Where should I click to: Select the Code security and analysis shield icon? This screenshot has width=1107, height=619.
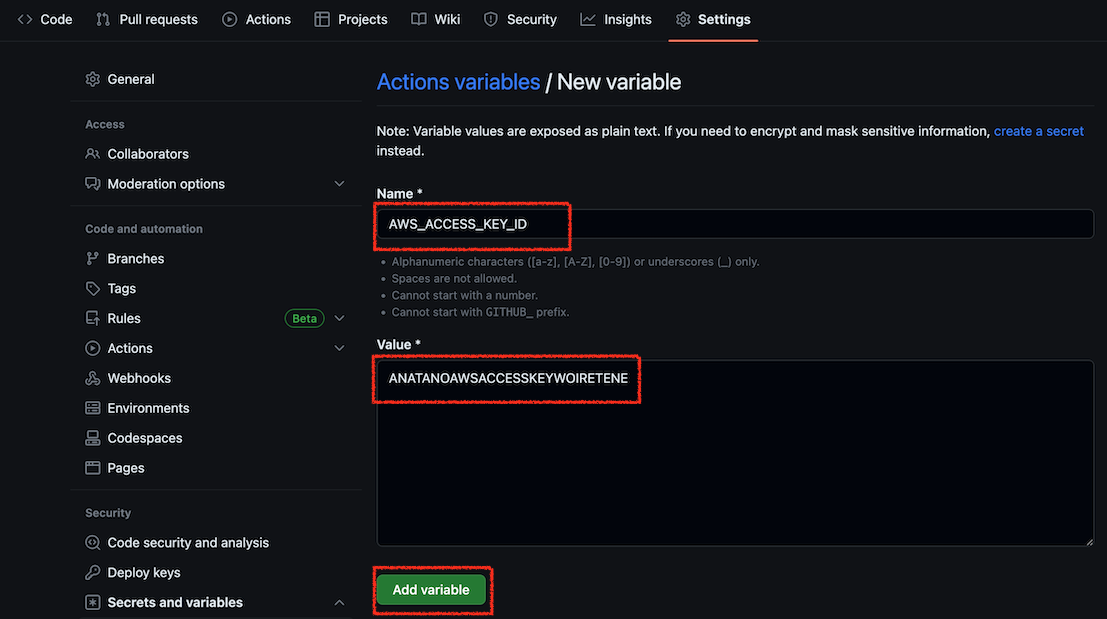click(x=91, y=542)
